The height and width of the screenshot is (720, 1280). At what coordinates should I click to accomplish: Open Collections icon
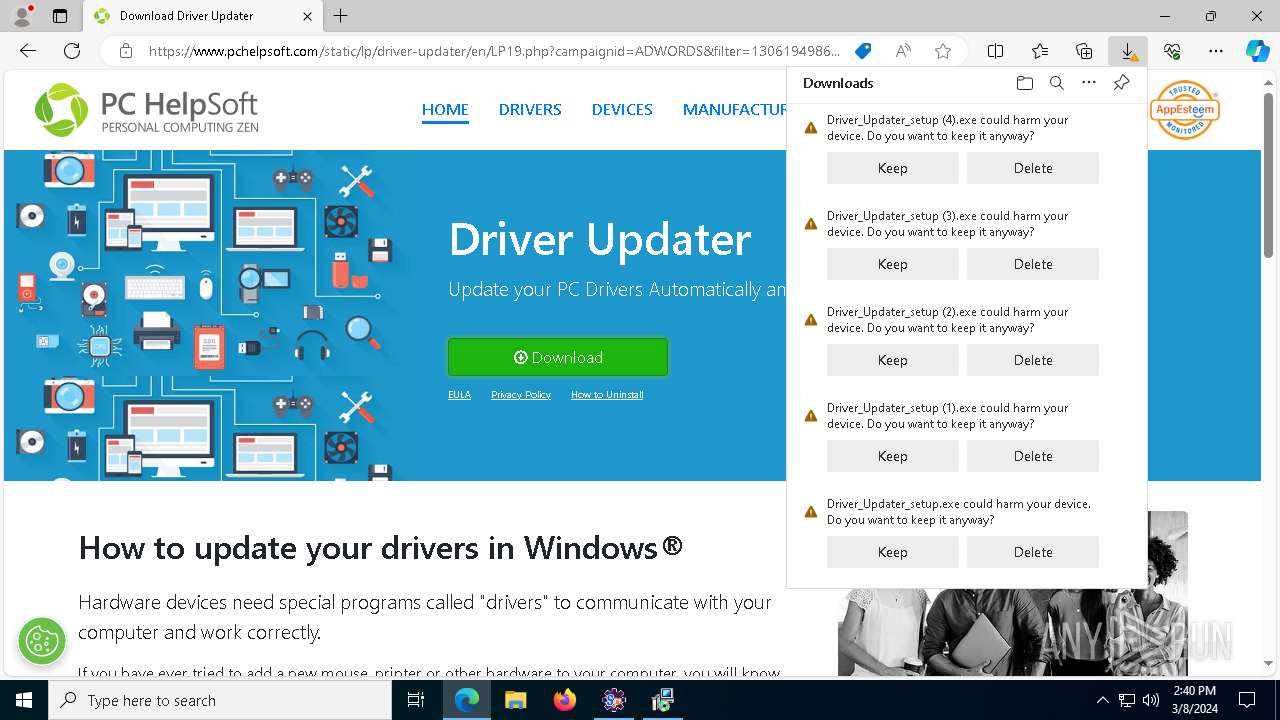1084,51
